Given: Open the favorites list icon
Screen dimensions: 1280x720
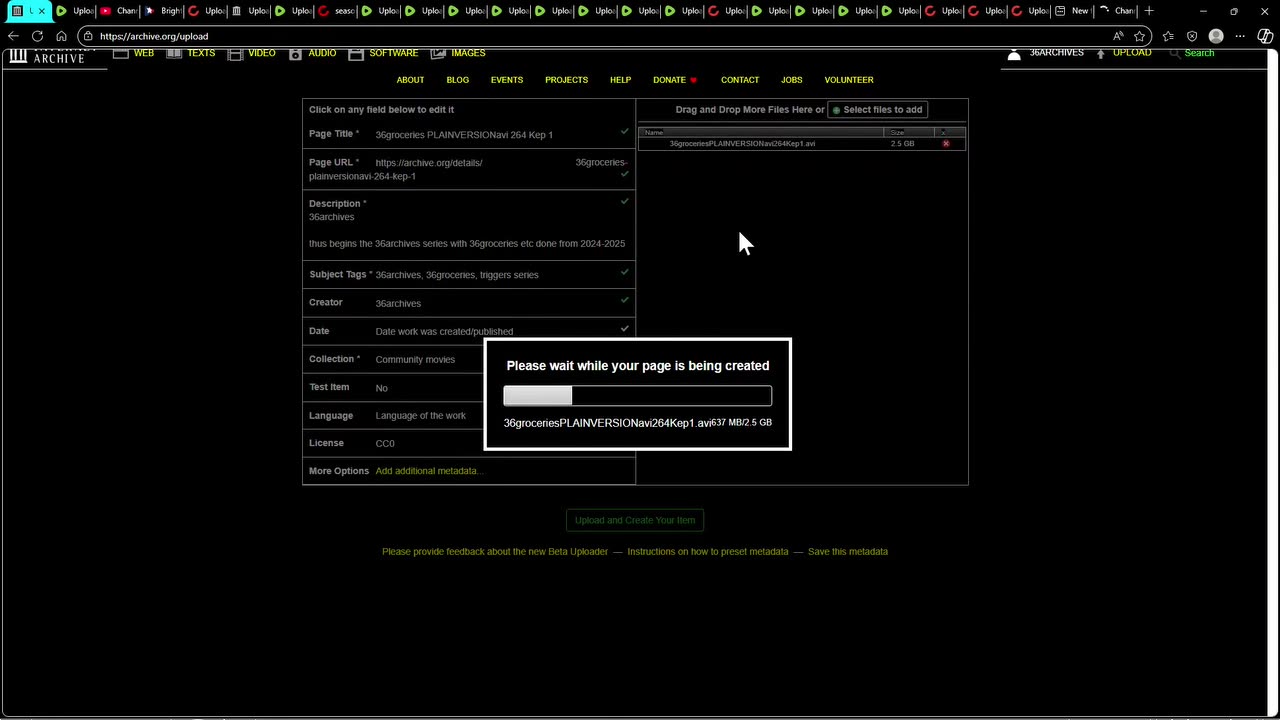Looking at the screenshot, I should [1168, 36].
